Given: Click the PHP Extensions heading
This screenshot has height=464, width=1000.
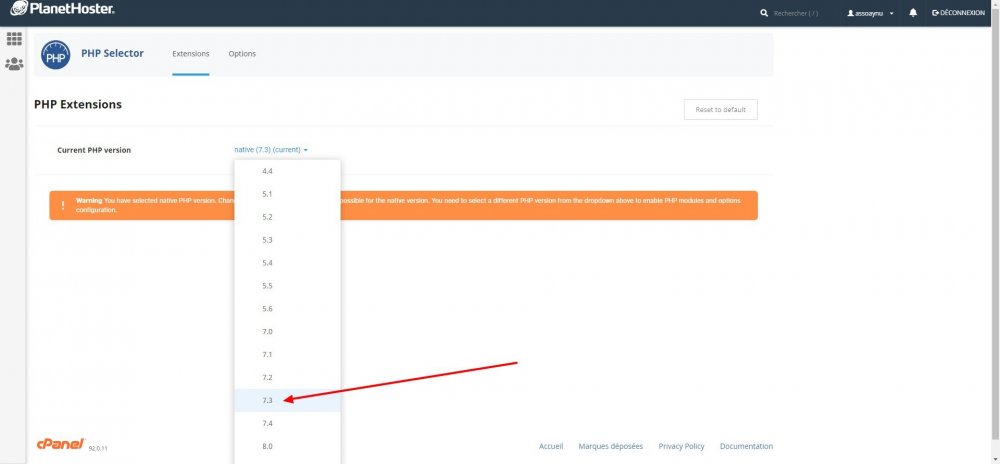Looking at the screenshot, I should point(78,105).
